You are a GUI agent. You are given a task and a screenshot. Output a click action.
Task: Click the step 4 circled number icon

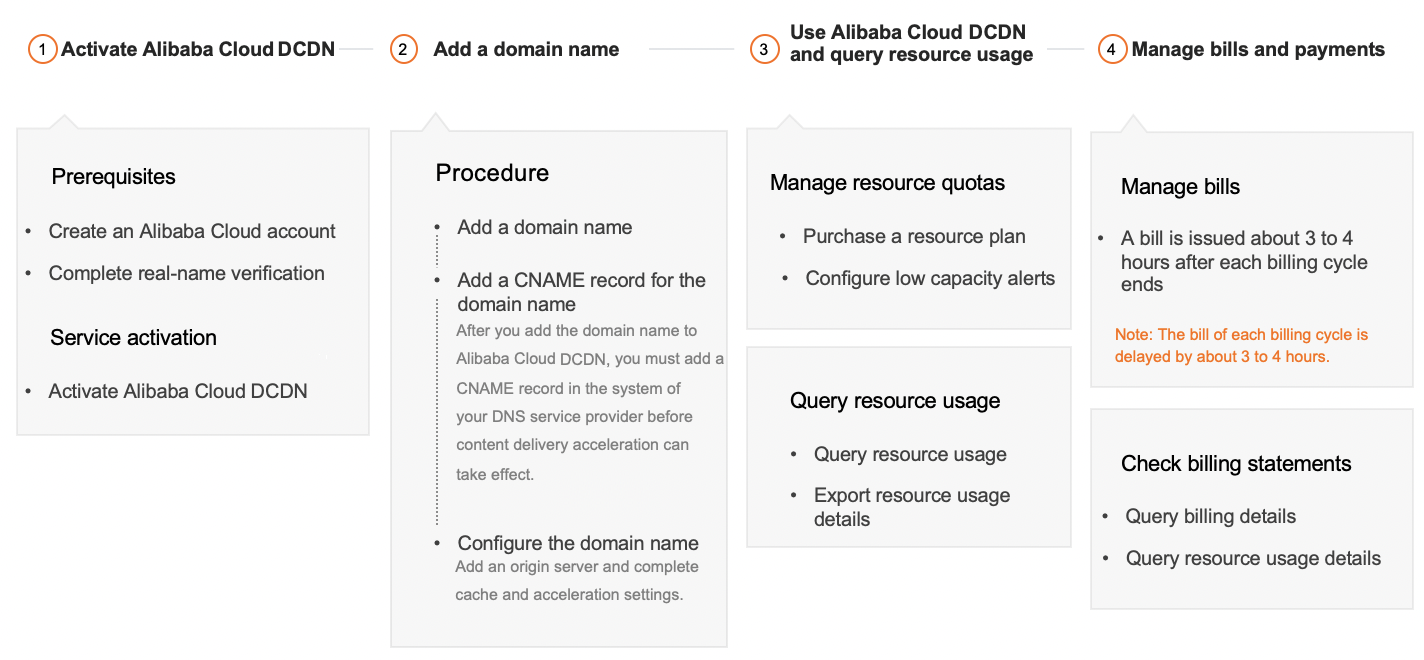1112,49
